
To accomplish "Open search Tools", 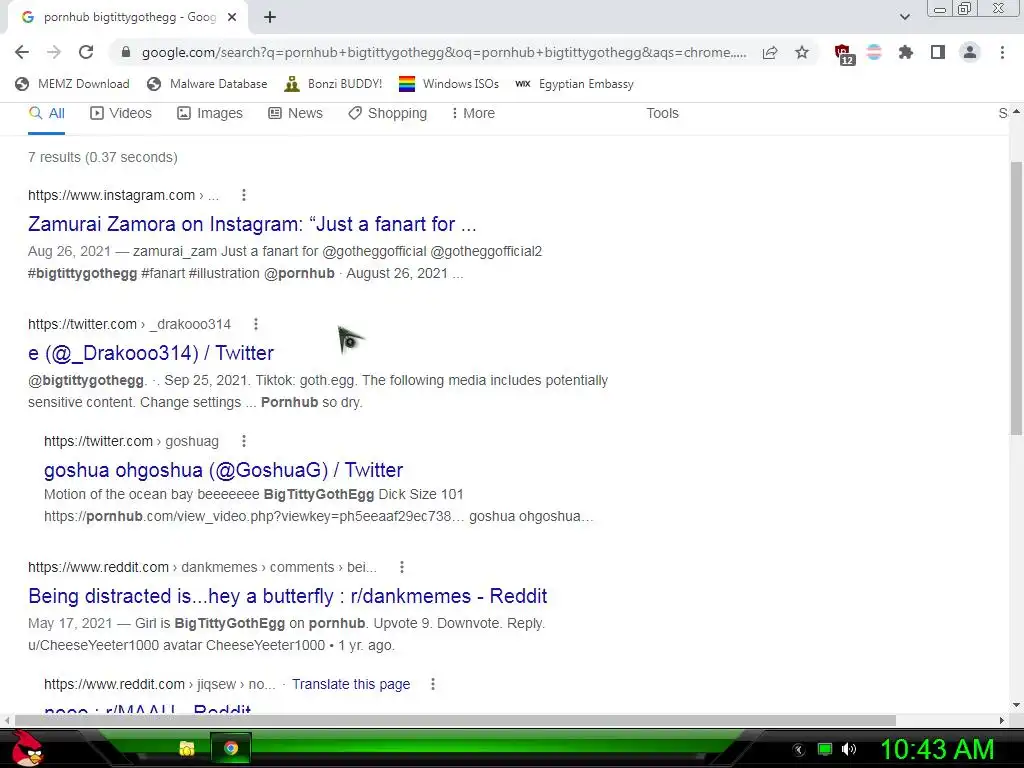I will (662, 113).
